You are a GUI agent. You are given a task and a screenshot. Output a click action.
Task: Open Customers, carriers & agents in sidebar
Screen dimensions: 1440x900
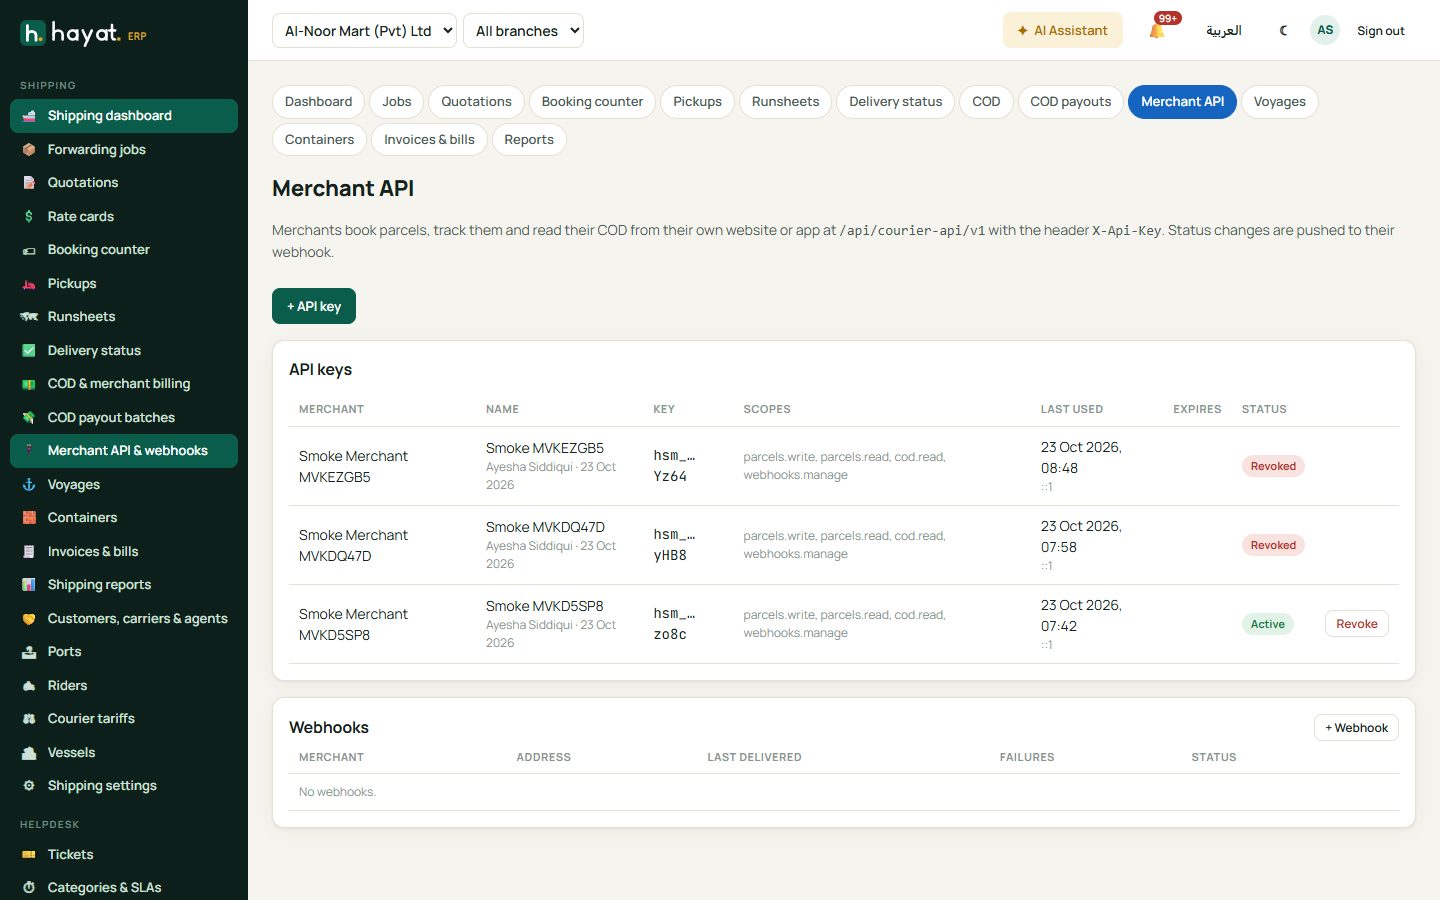pyautogui.click(x=124, y=618)
